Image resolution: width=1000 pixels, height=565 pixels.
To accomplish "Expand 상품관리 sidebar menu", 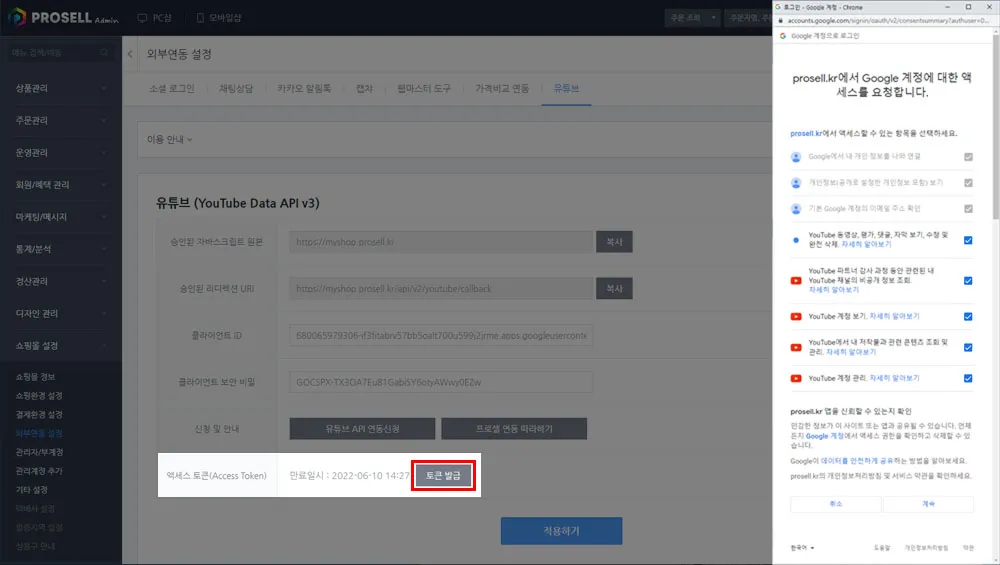I will (61, 88).
